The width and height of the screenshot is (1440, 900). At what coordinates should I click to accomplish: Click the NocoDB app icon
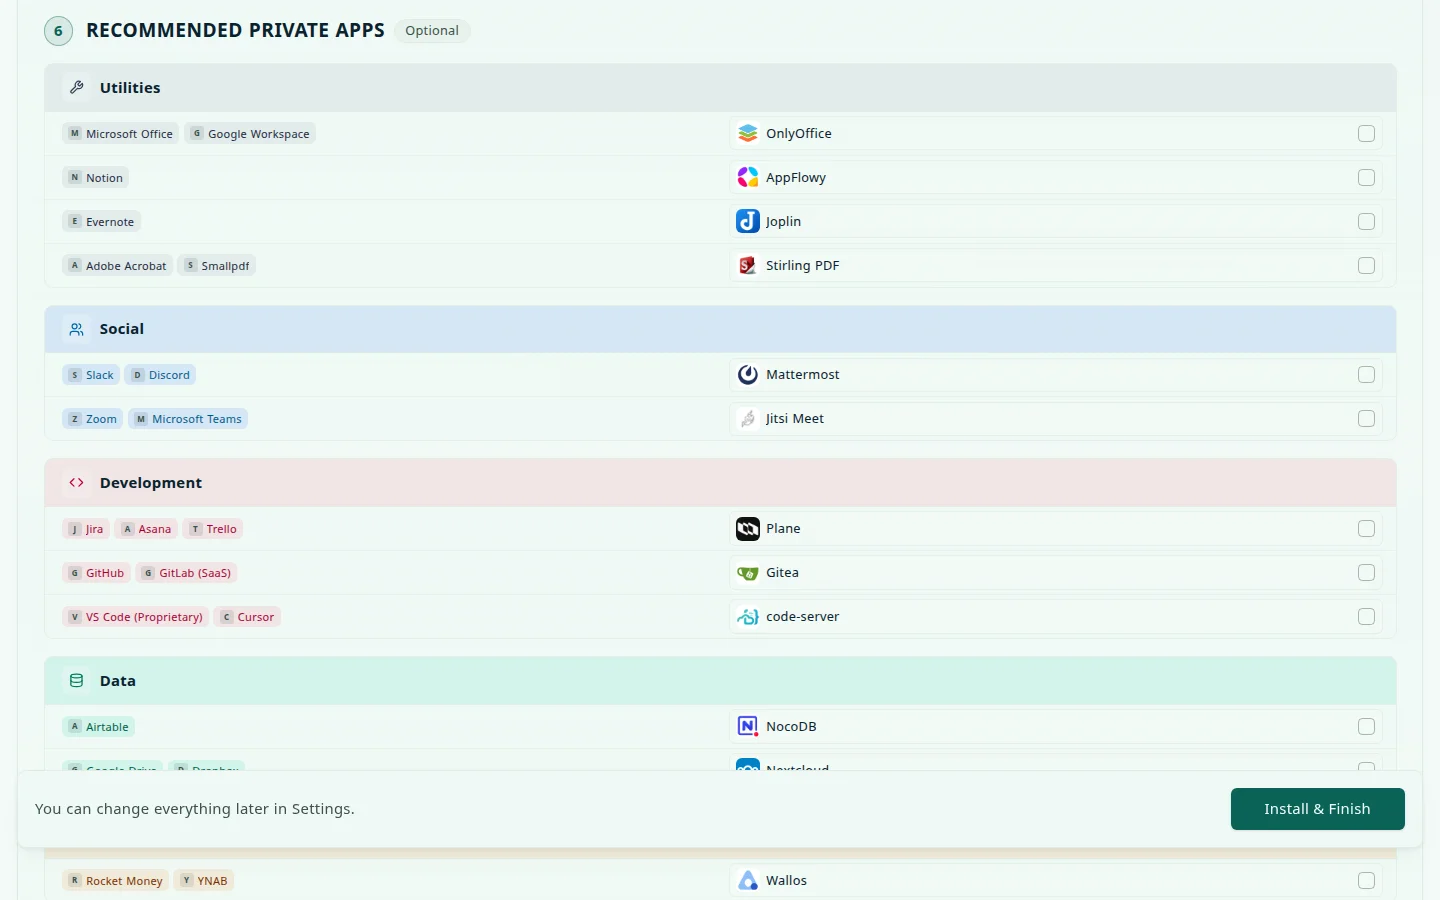point(748,726)
